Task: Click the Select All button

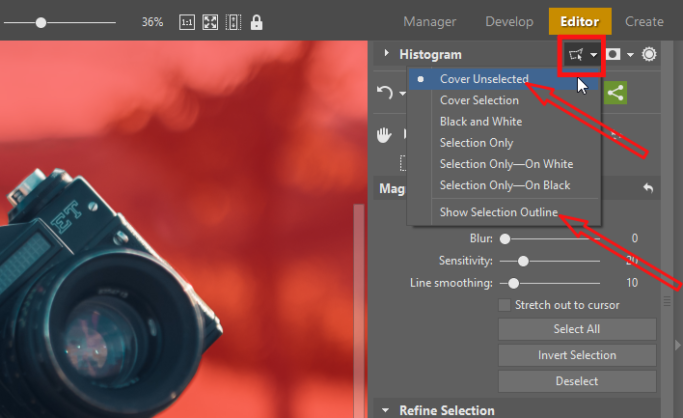Action: 577,329
